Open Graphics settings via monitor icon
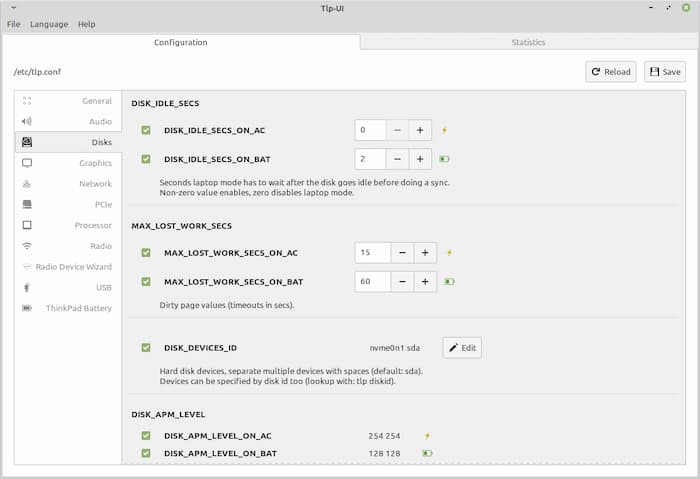This screenshot has height=479, width=700. click(x=27, y=163)
